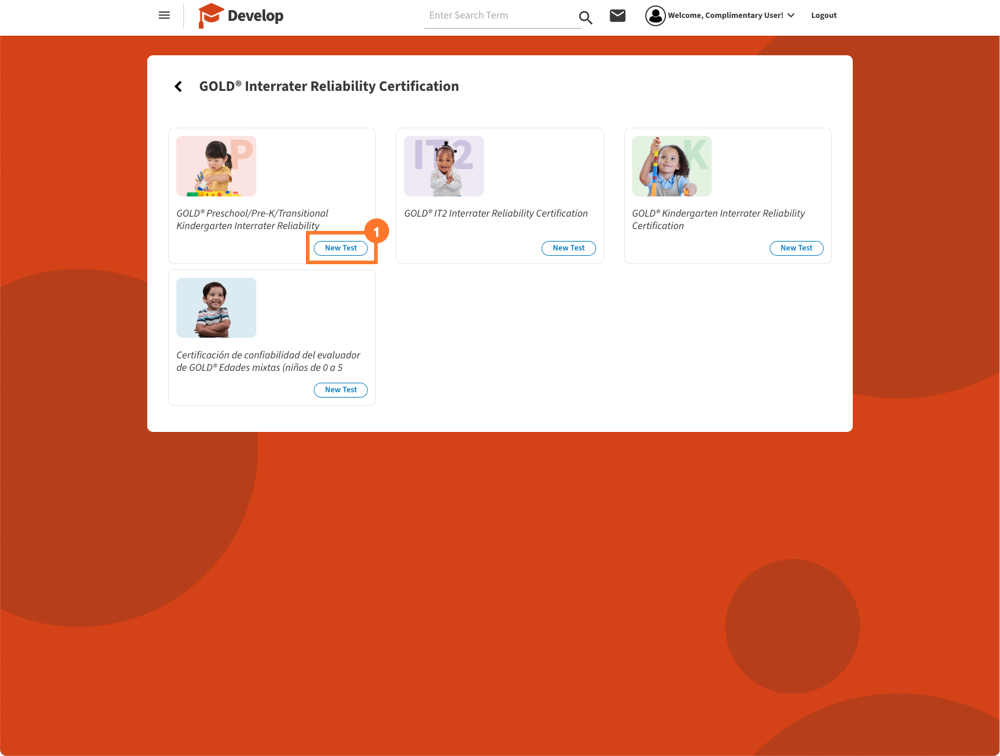1000x756 pixels.
Task: Click the Logout link
Action: (823, 16)
